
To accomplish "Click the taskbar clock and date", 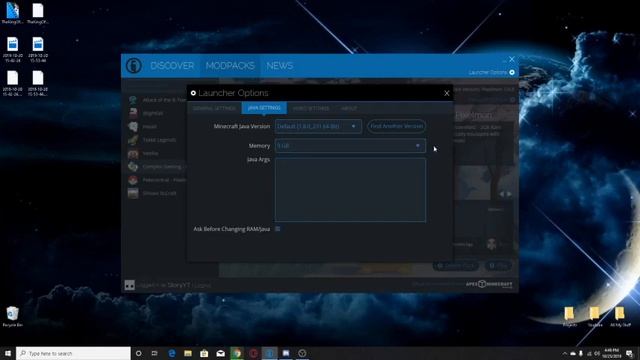I will 612,353.
